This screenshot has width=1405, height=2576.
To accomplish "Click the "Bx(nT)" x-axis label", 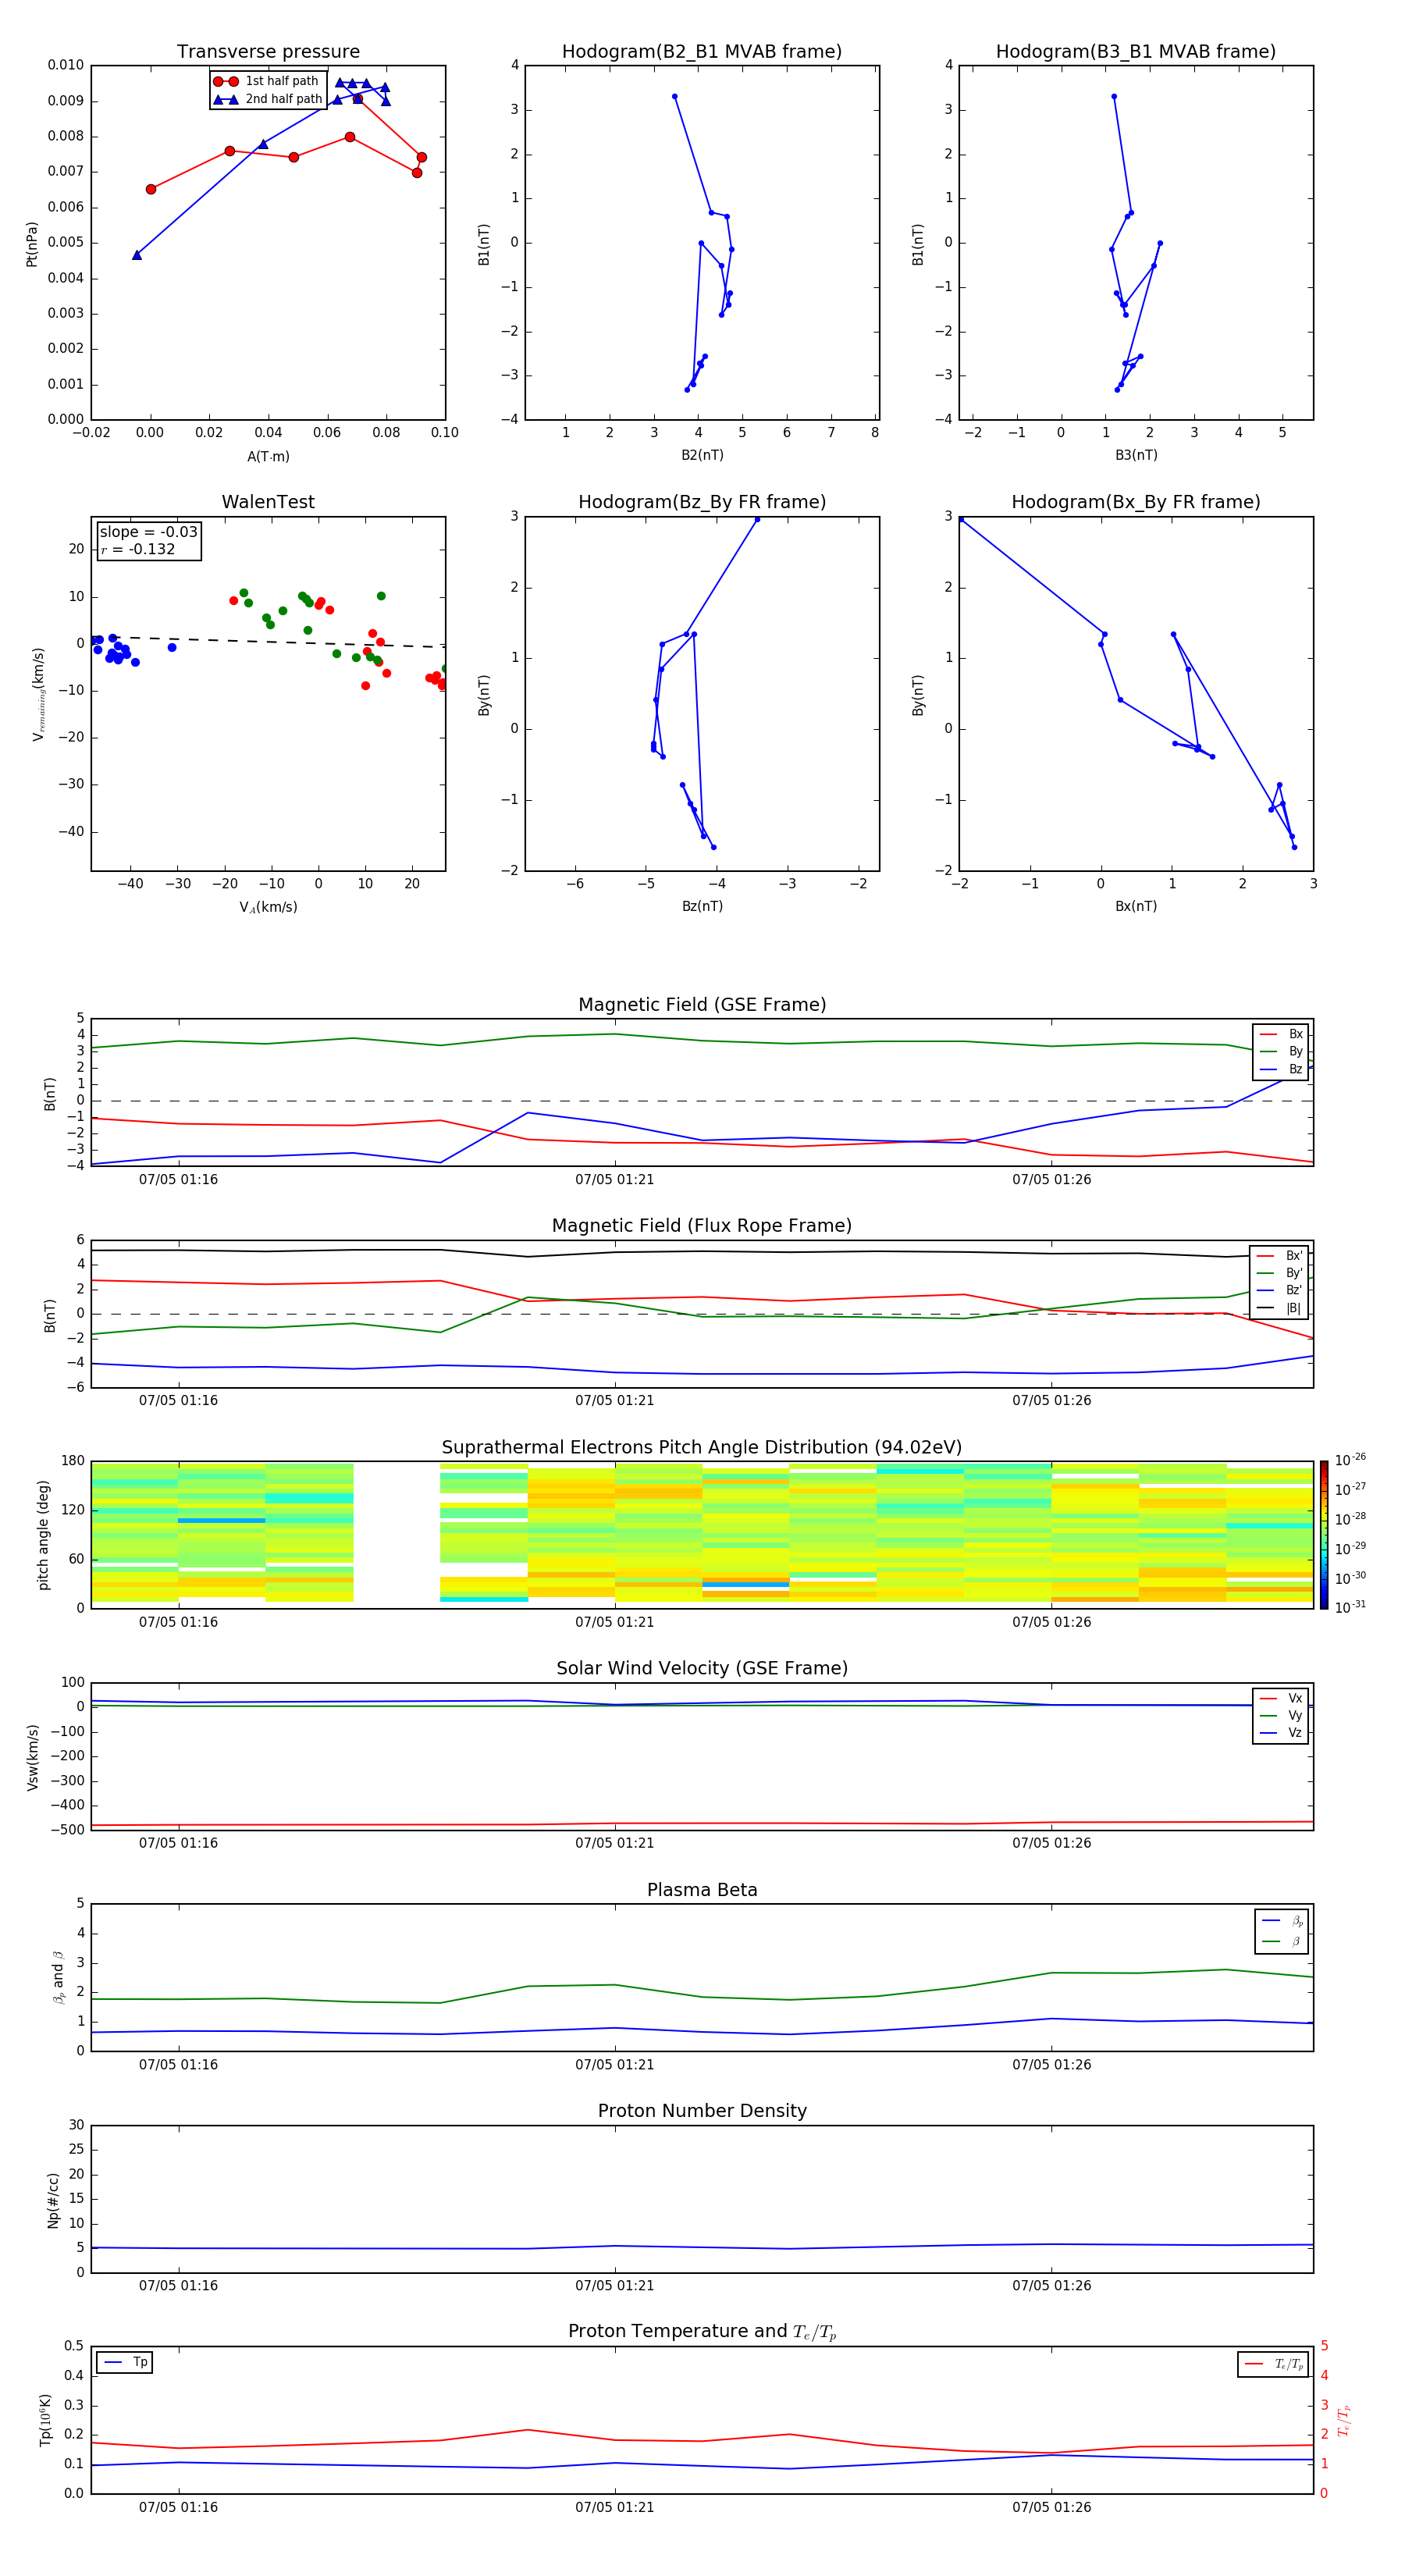I will click(x=1136, y=907).
